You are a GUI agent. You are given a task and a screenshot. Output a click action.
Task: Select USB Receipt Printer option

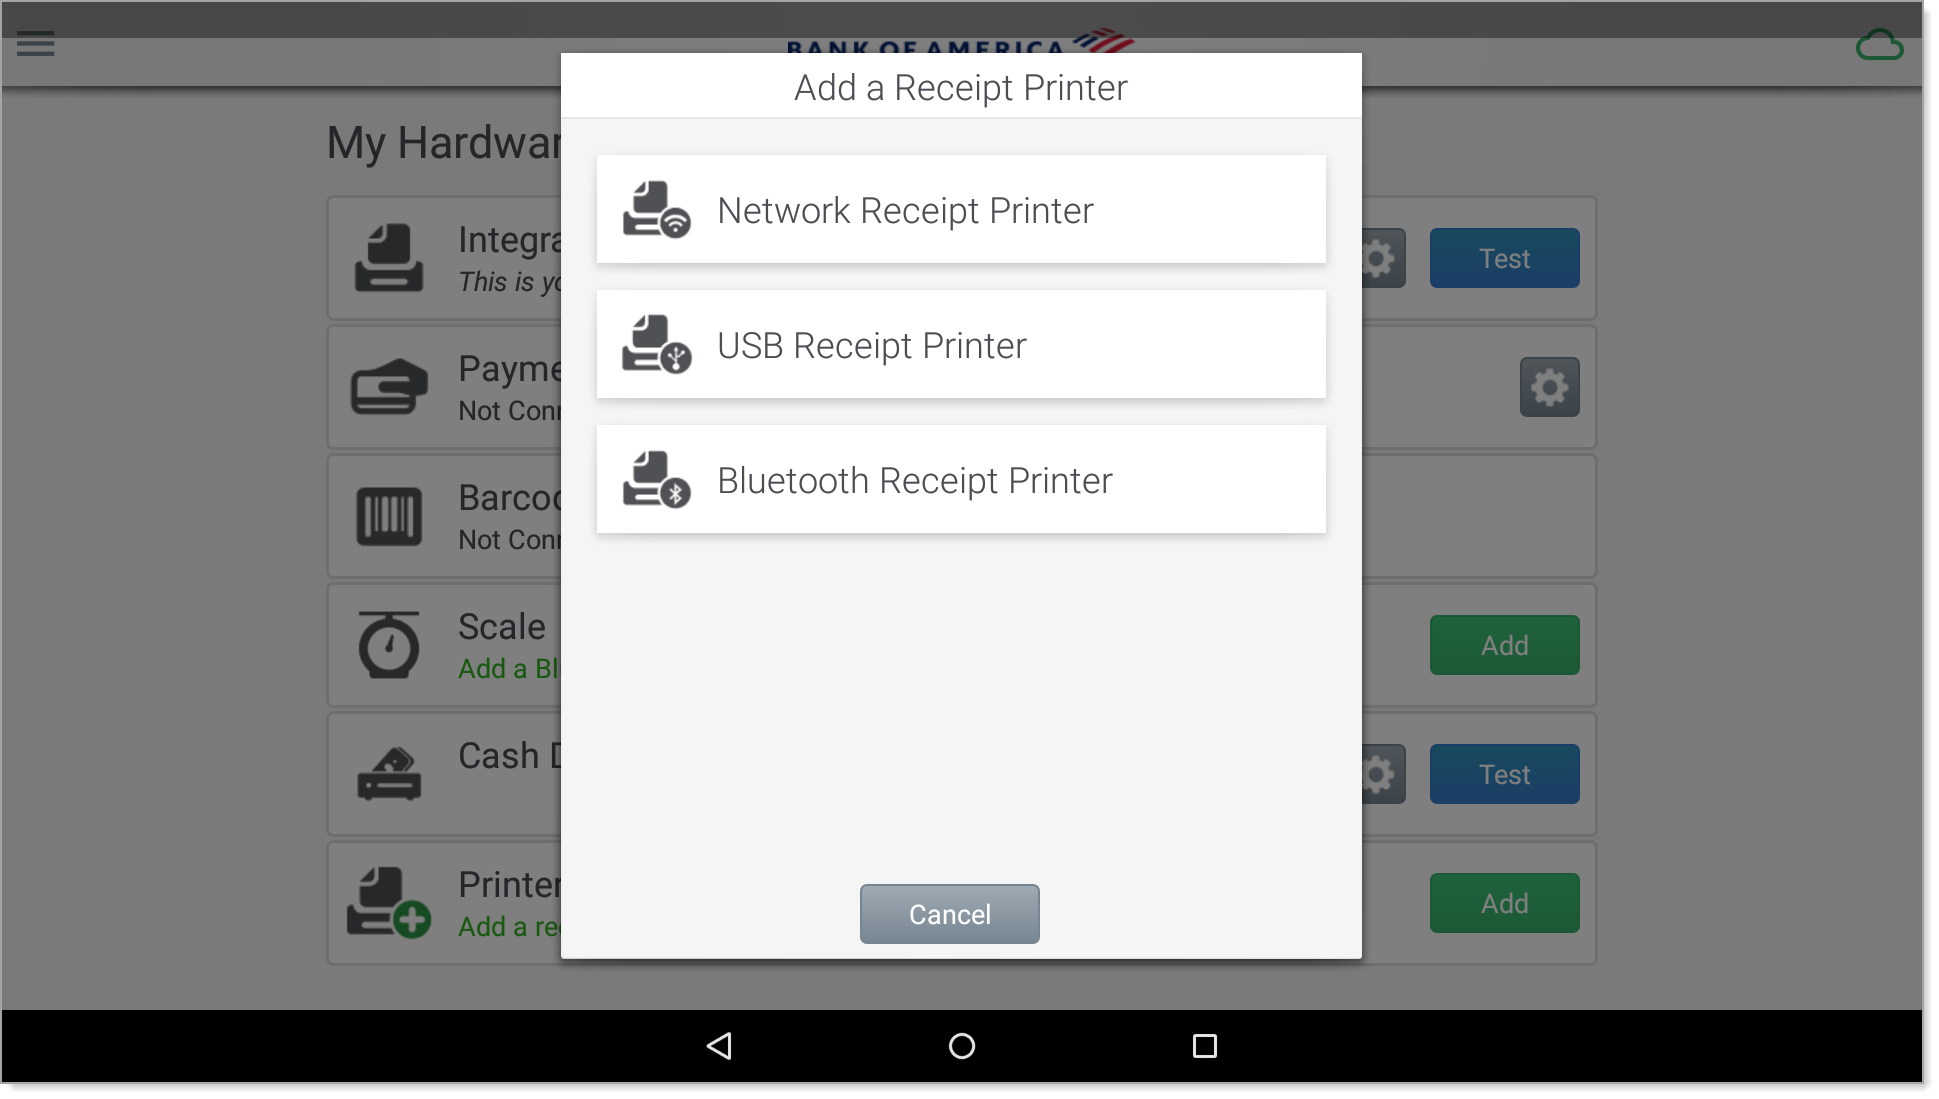[x=960, y=344]
